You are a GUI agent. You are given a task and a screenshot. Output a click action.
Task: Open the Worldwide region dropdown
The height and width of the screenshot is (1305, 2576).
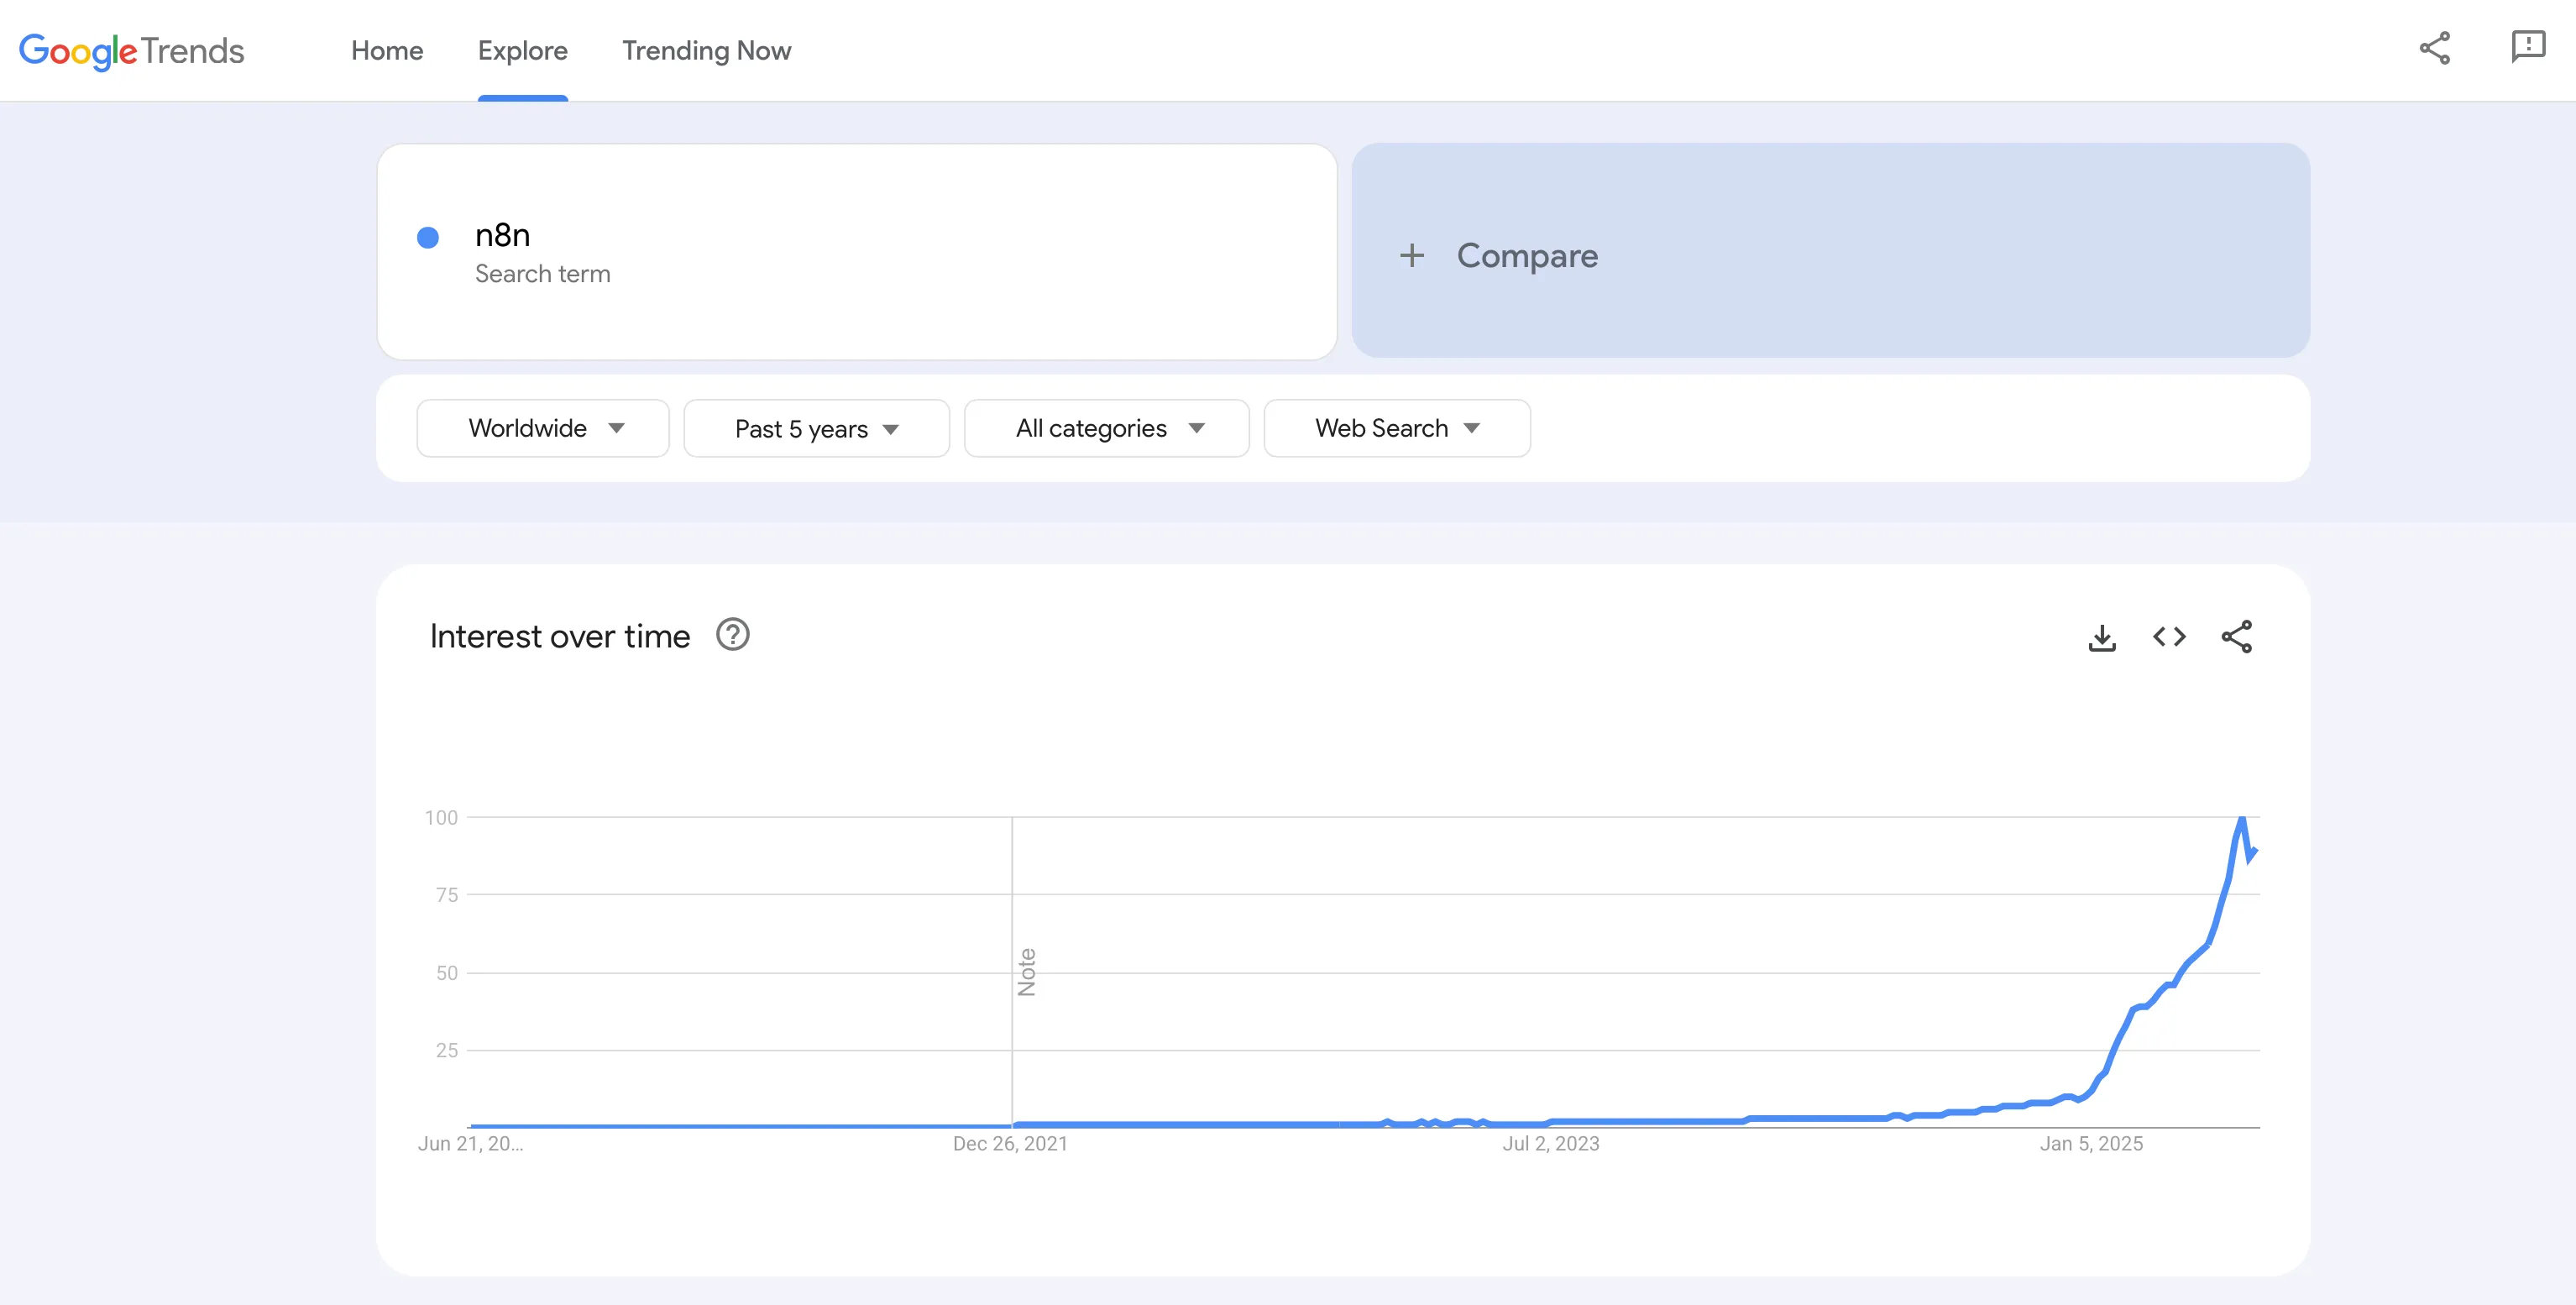[x=542, y=428]
